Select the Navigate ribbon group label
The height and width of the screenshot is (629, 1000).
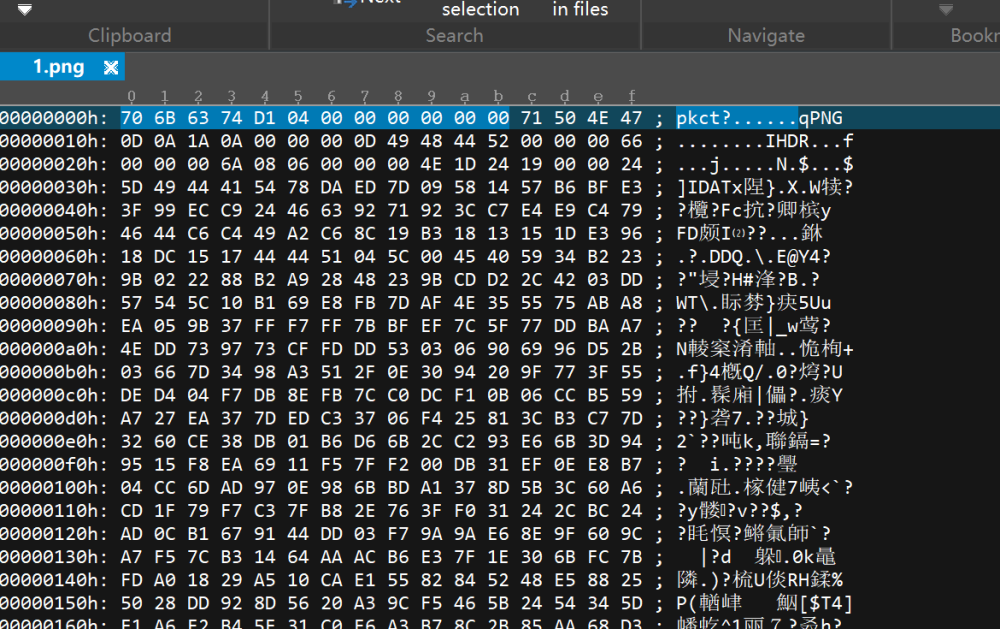pyautogui.click(x=765, y=36)
